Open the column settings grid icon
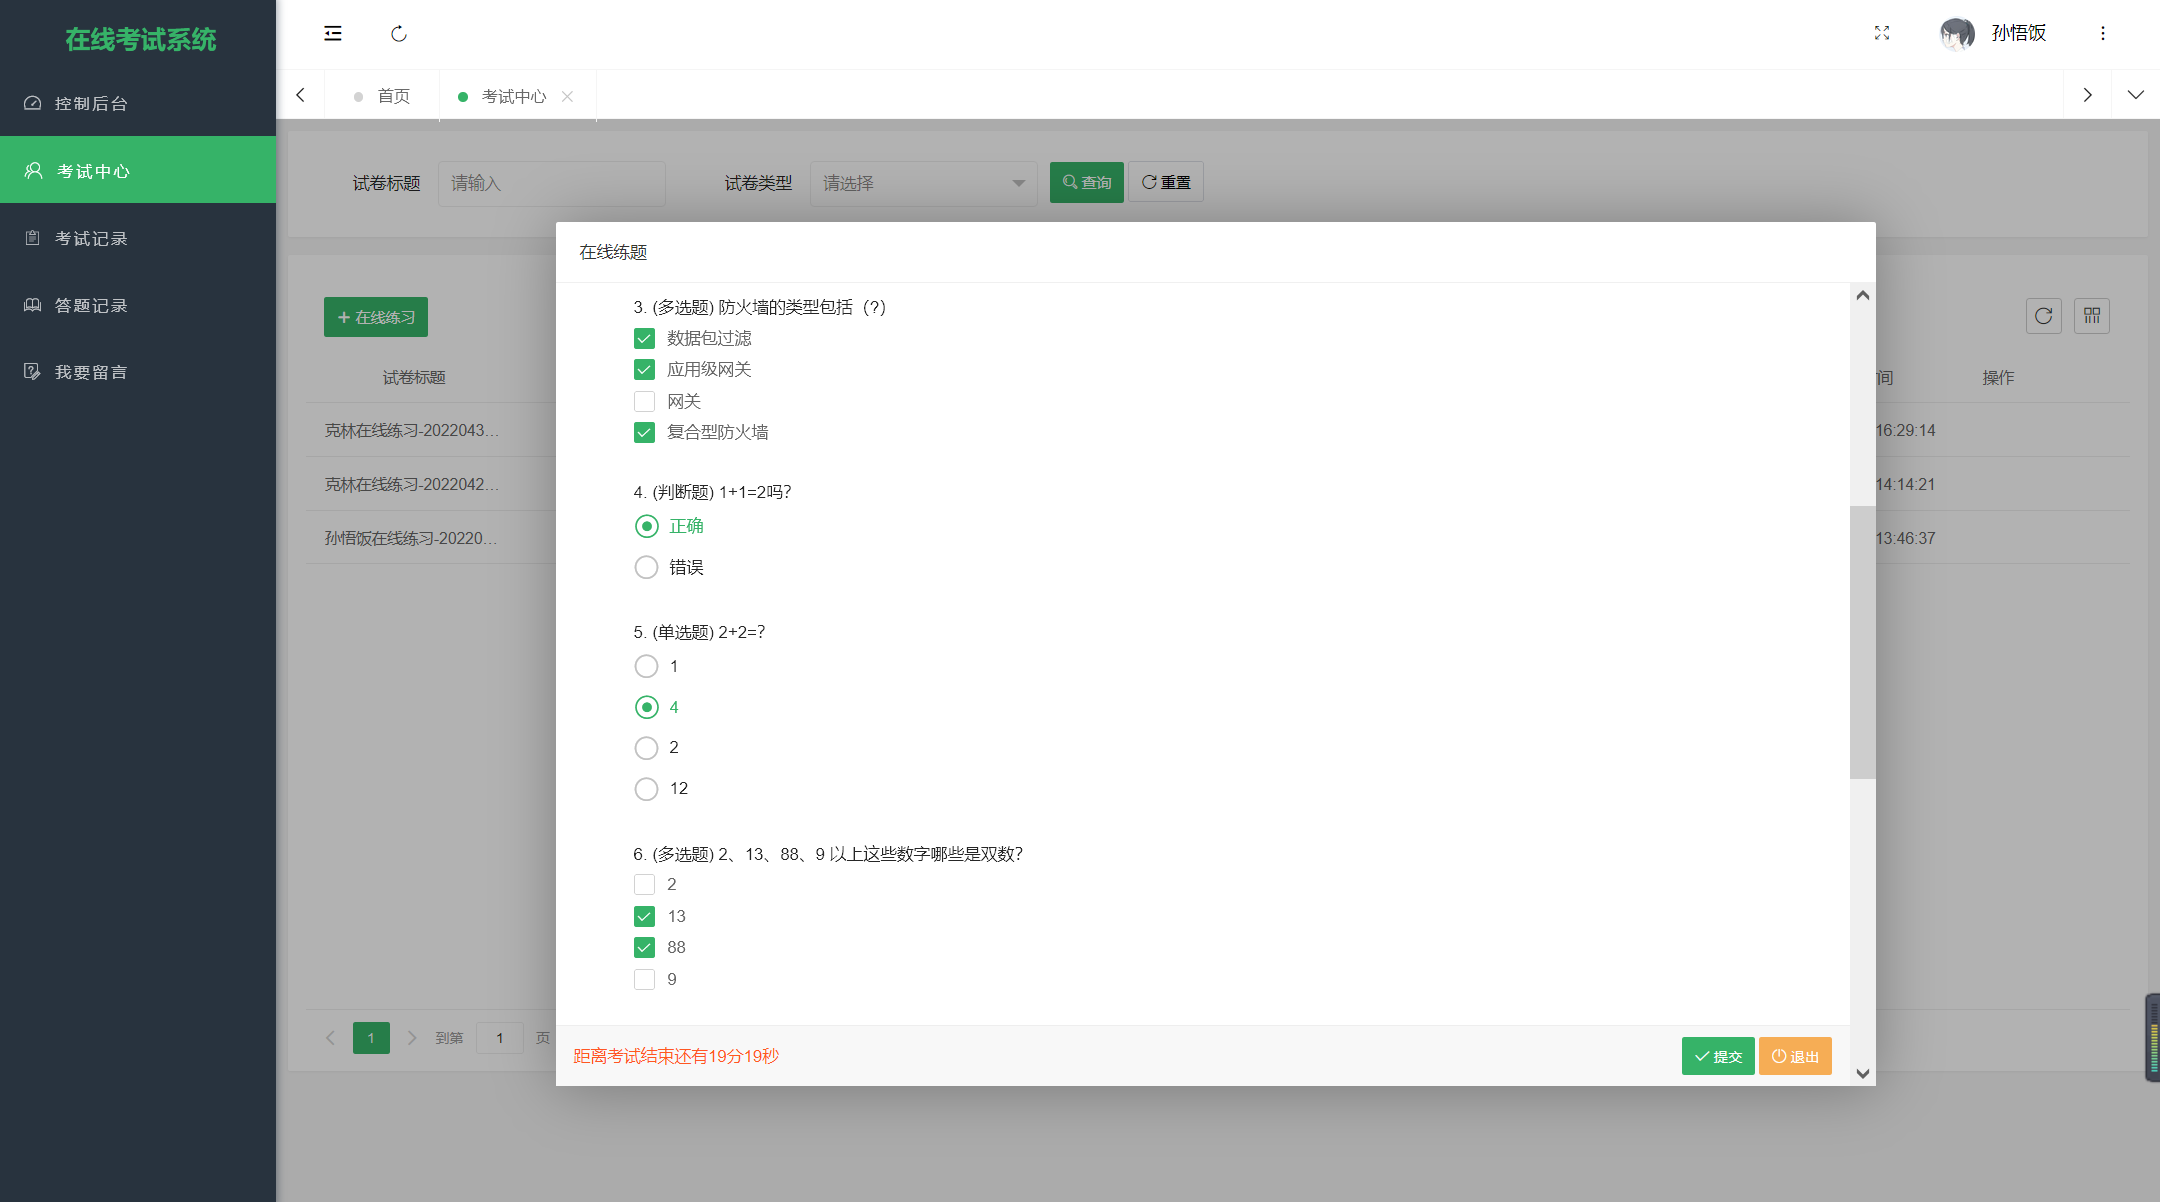The image size is (2160, 1202). point(2092,316)
